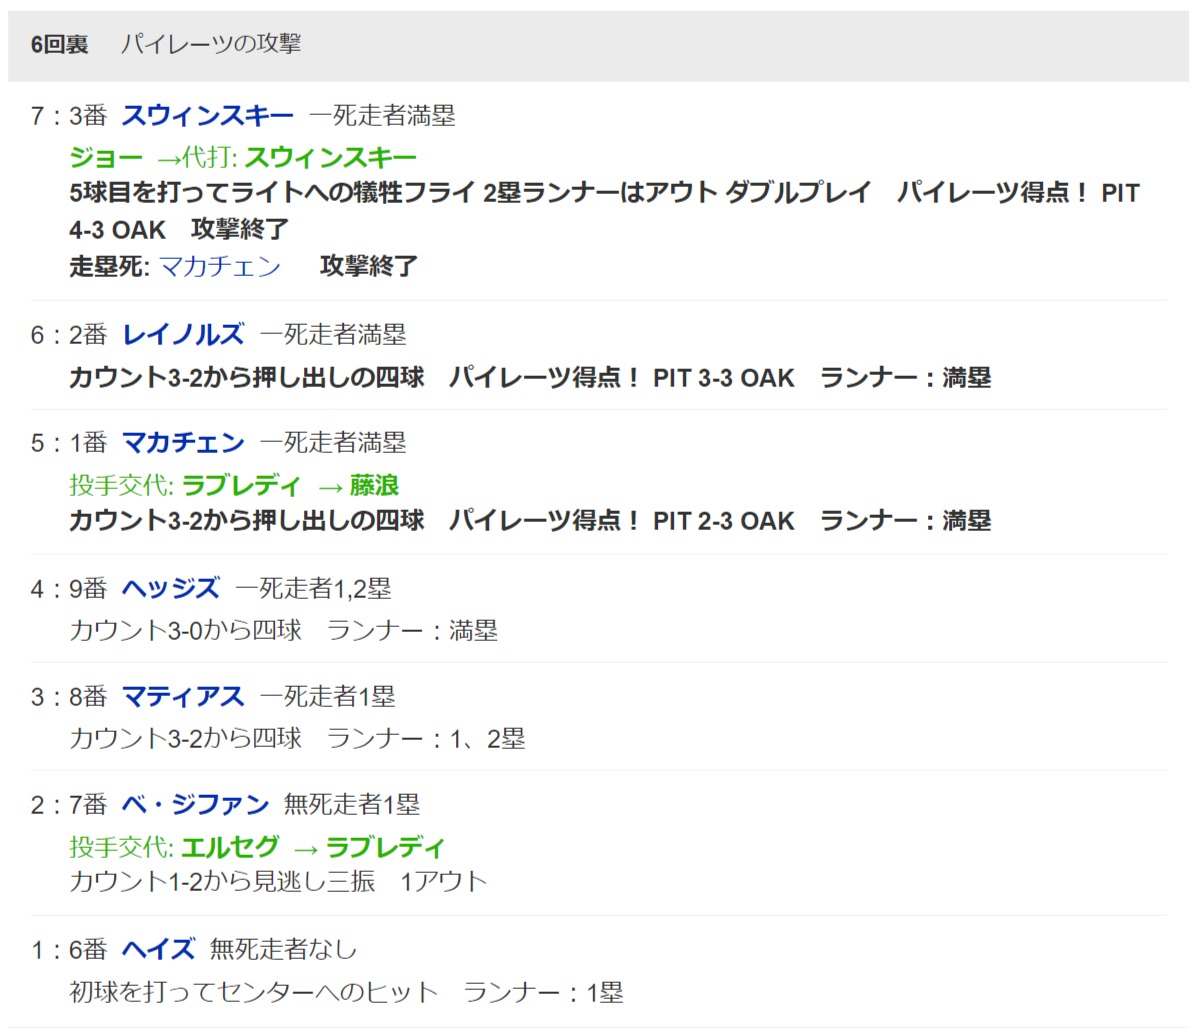1194x1033 pixels.
Task: Select 4：9番 play number label
Action: pyautogui.click(x=69, y=588)
